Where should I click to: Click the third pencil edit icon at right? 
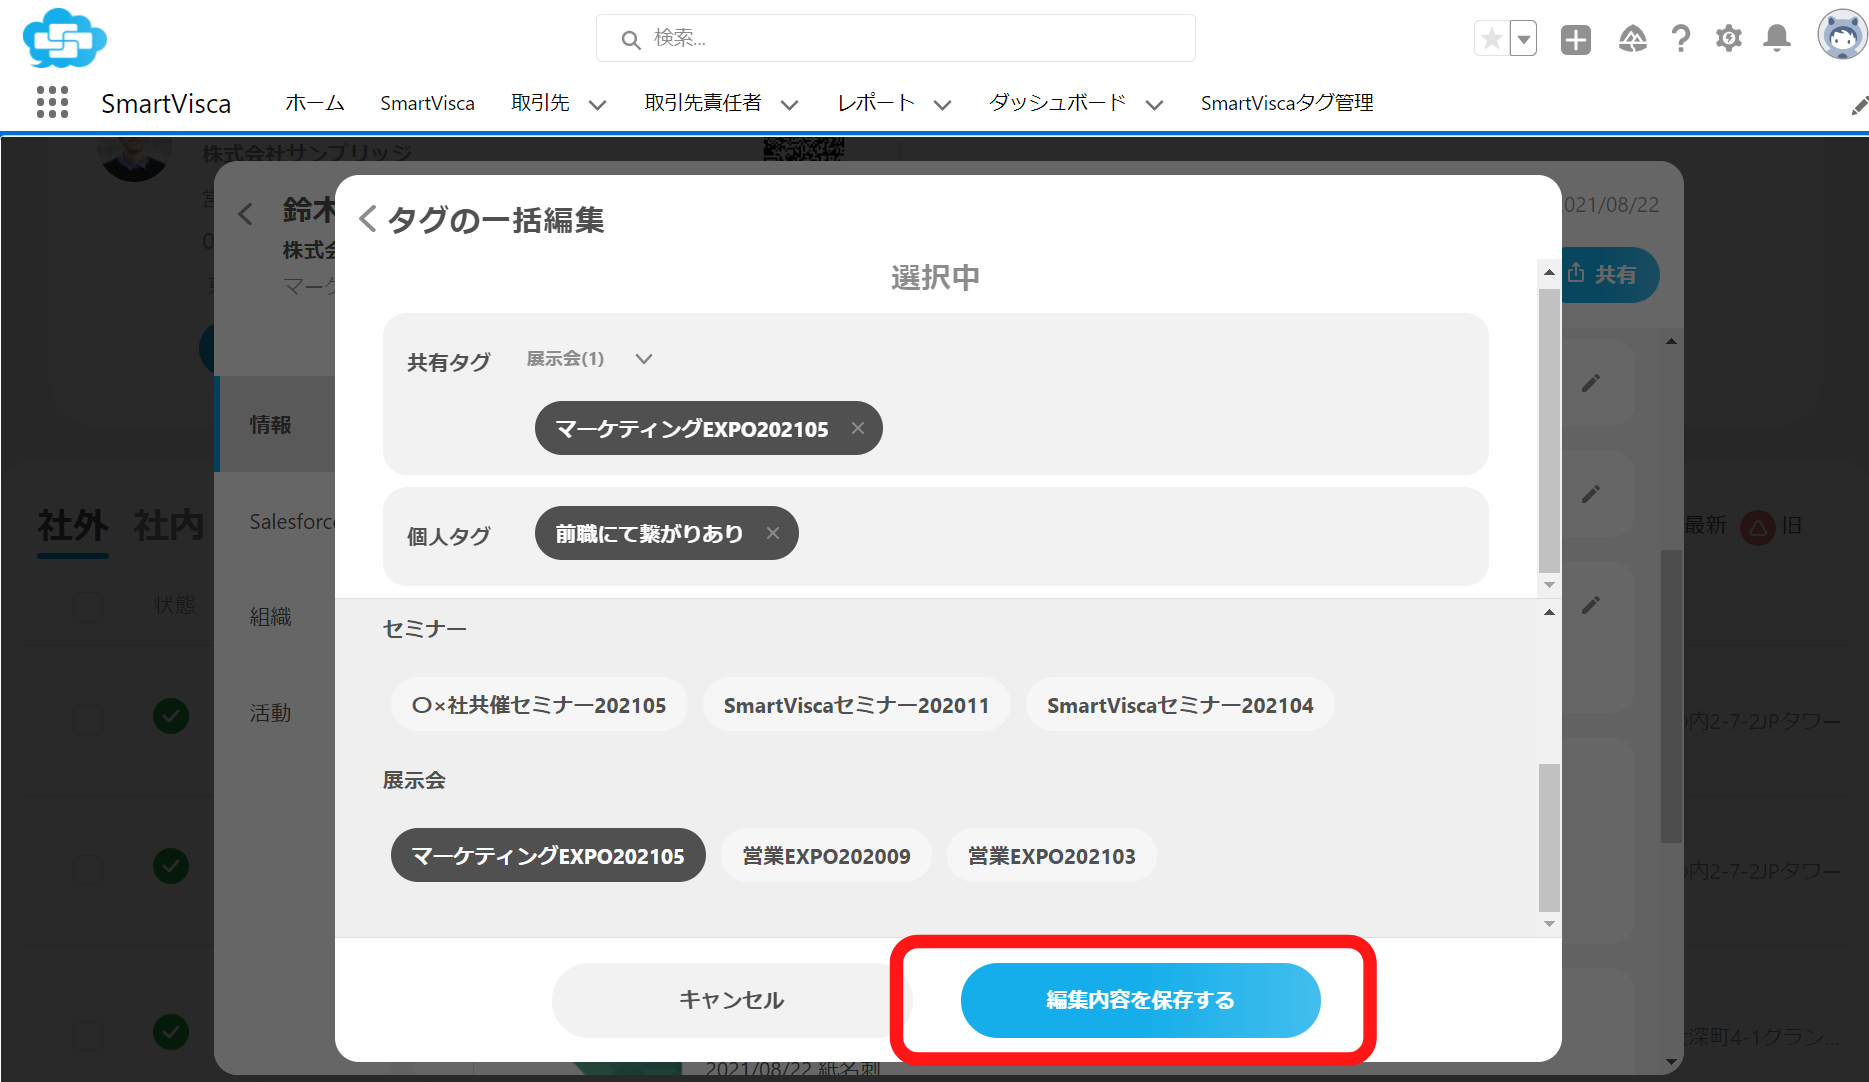tap(1590, 605)
